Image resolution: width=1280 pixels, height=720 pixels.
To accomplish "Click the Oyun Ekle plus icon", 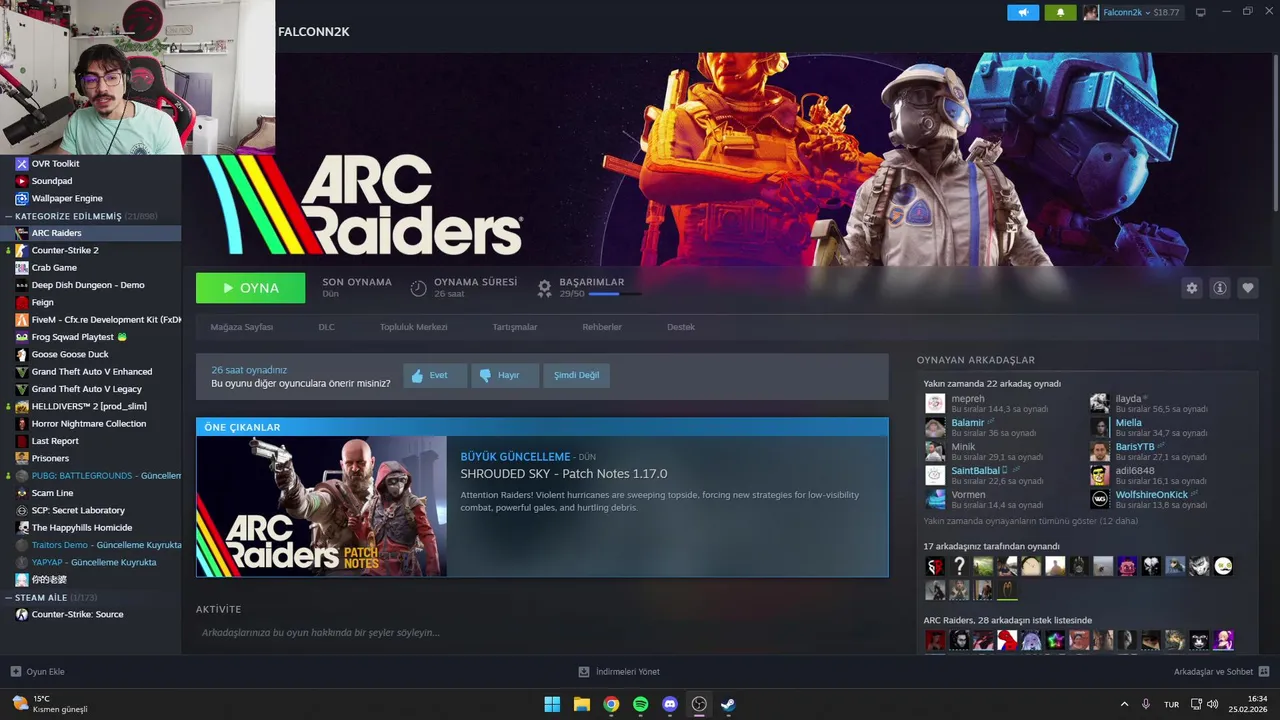I will (x=15, y=672).
